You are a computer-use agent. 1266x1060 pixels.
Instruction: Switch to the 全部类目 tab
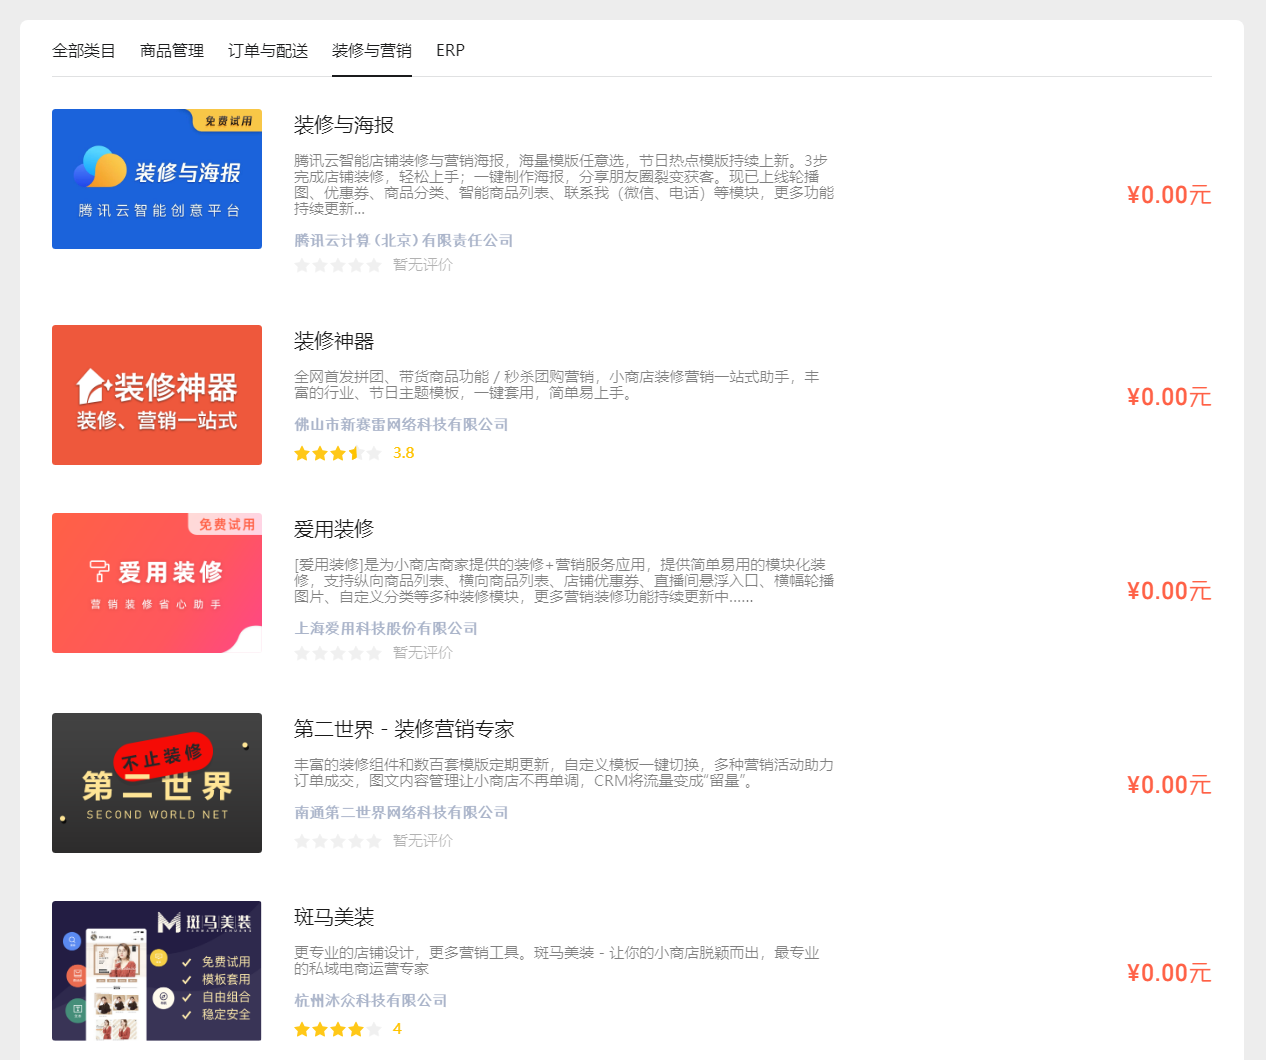(x=84, y=51)
